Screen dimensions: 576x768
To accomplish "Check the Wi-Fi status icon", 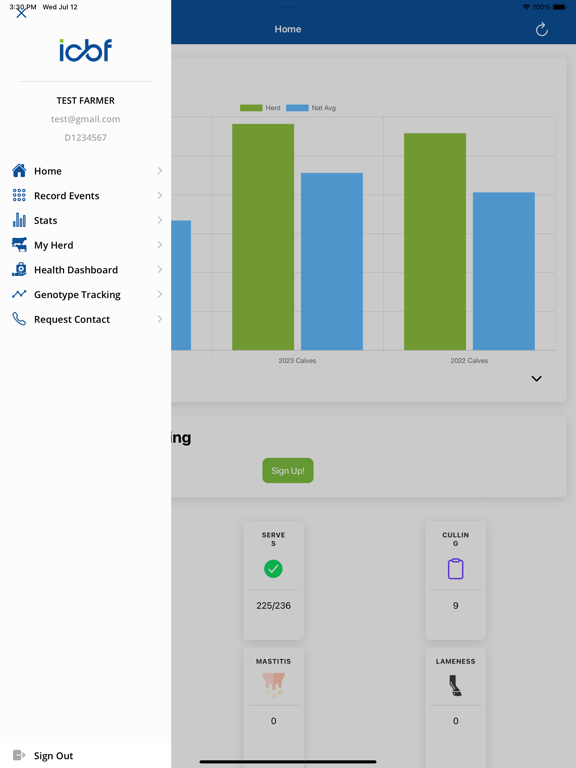I will pyautogui.click(x=527, y=7).
